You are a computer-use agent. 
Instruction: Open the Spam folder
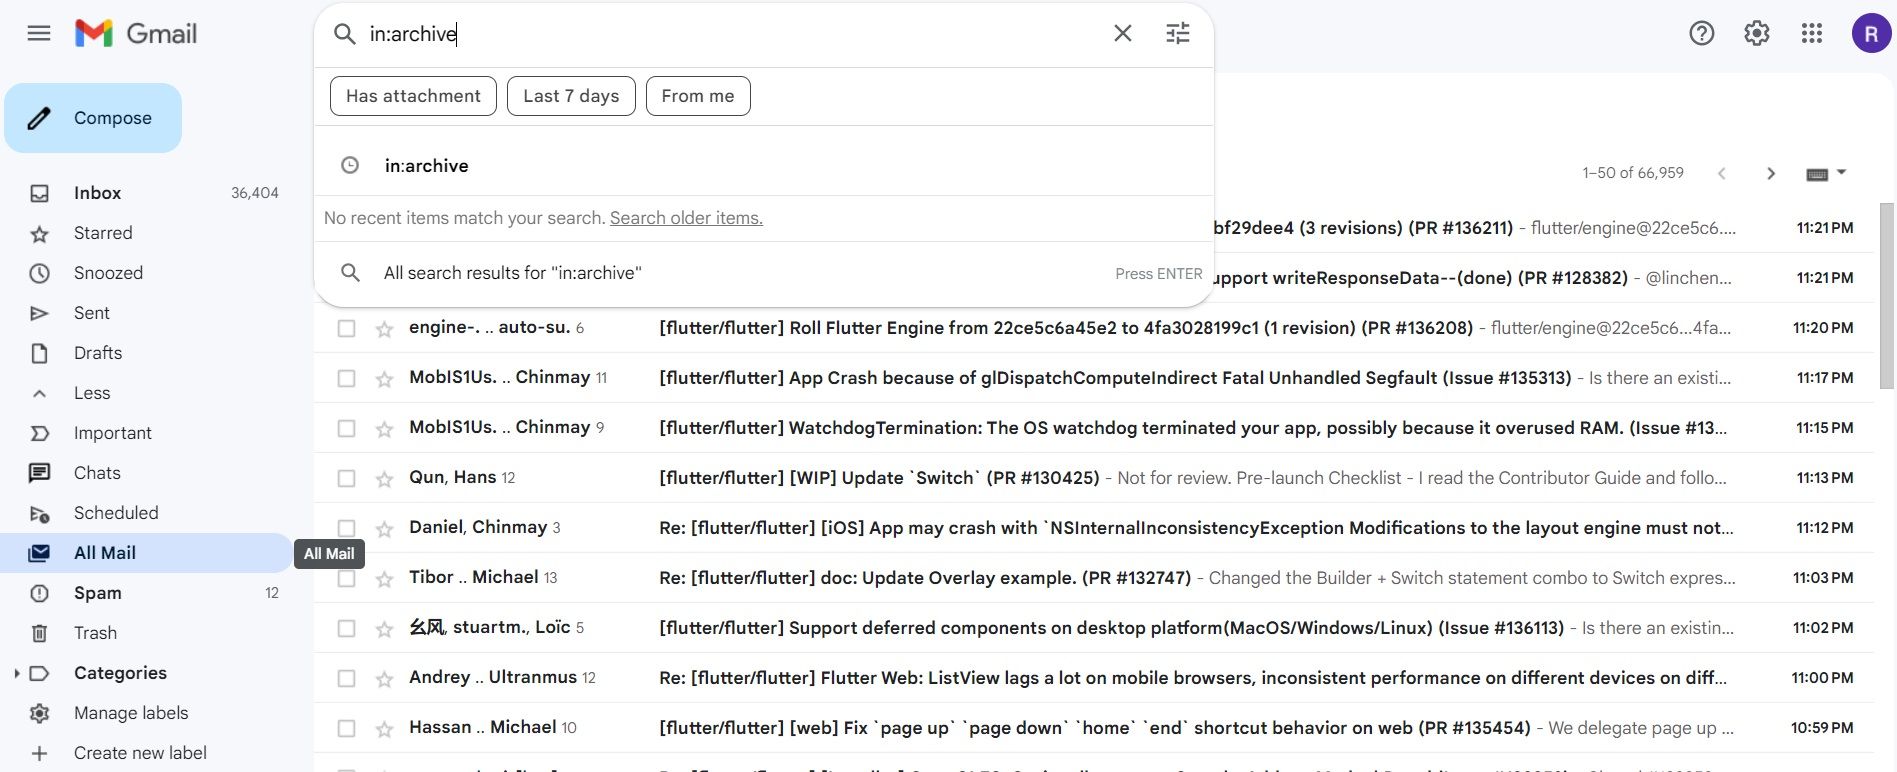tap(97, 593)
